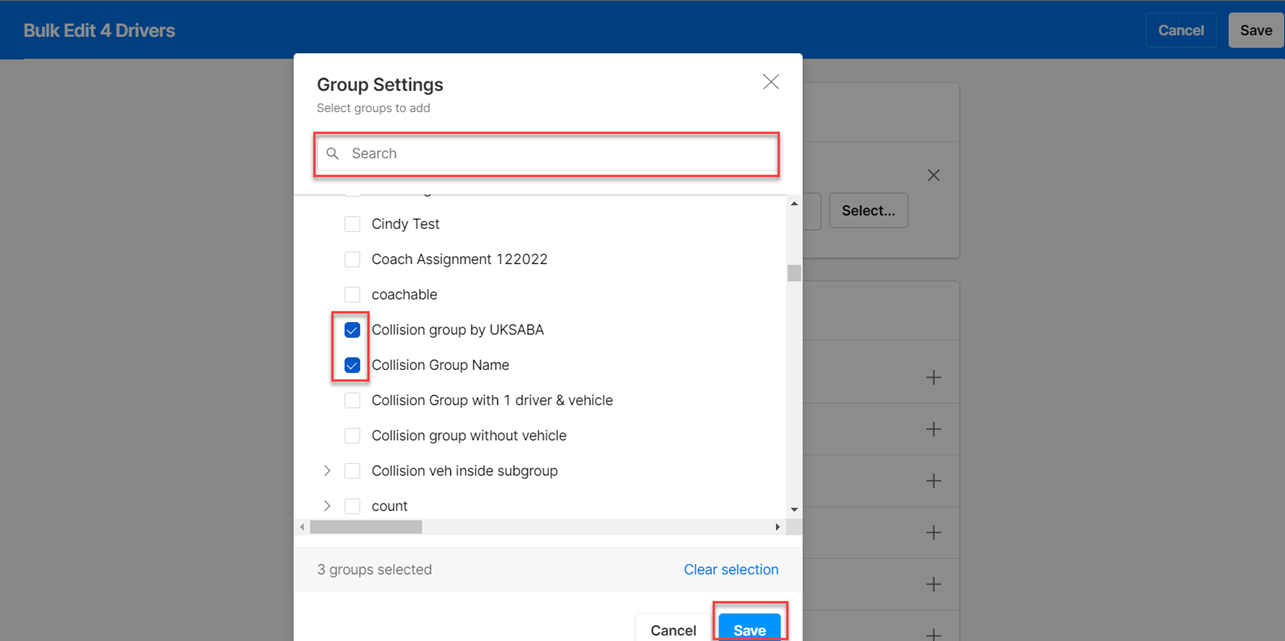The width and height of the screenshot is (1285, 641).
Task: Click Save in the Bulk Edit header
Action: pyautogui.click(x=1256, y=30)
